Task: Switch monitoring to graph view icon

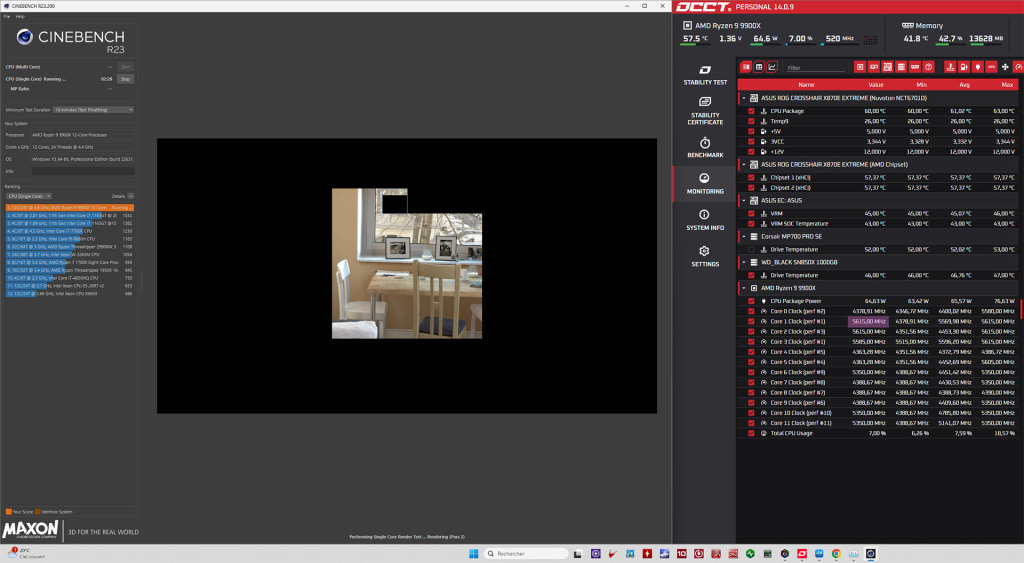Action: coord(772,67)
